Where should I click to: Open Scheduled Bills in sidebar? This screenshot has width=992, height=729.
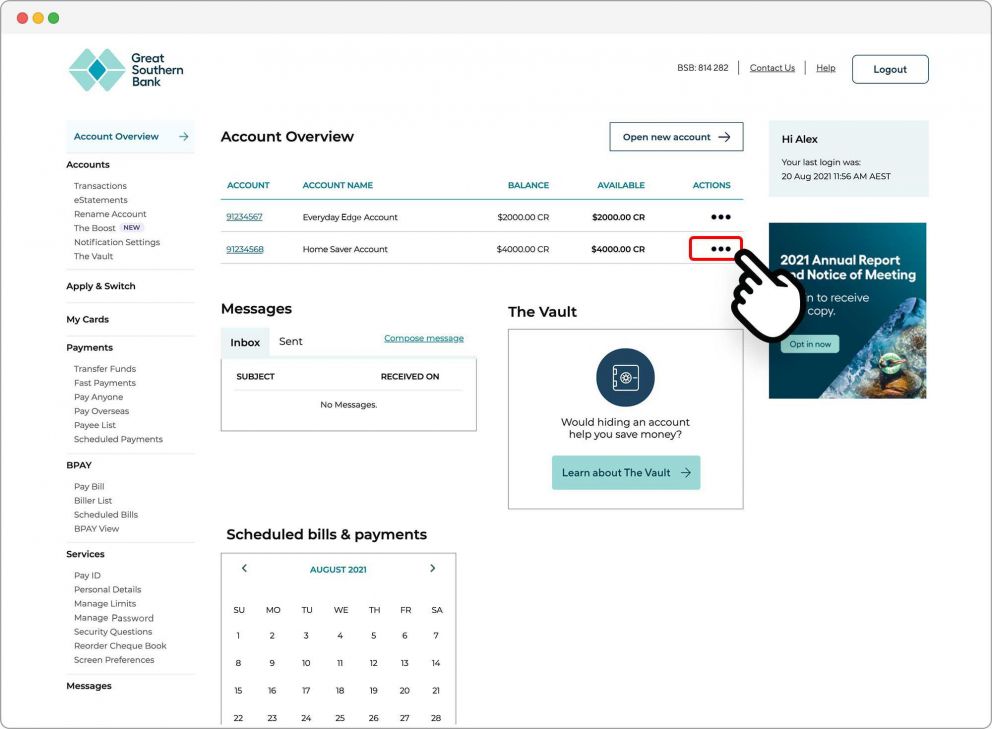point(106,514)
